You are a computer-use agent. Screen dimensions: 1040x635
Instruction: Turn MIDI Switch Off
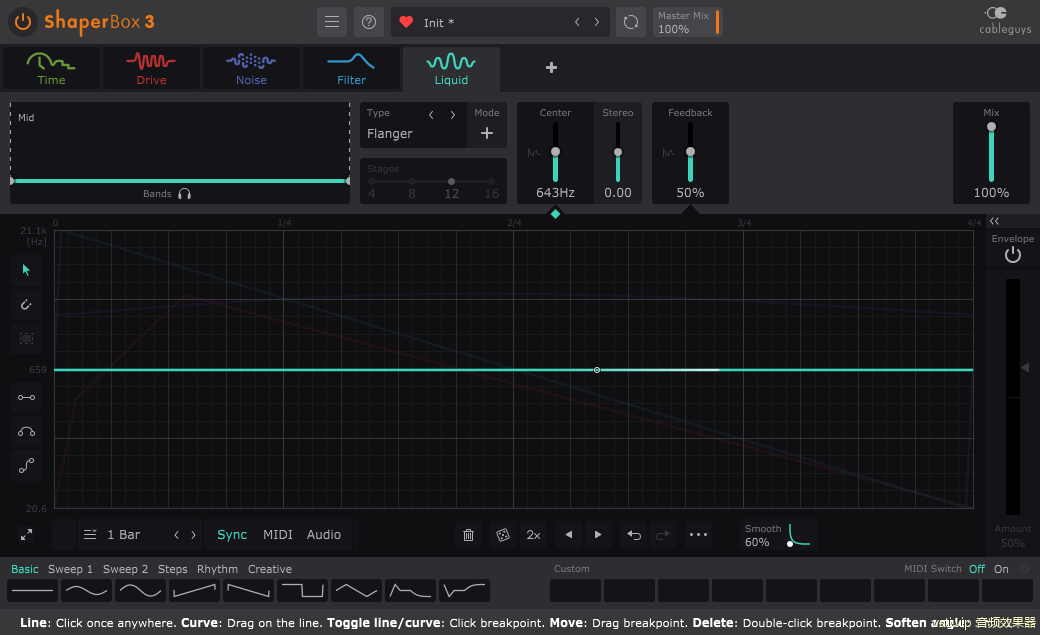pyautogui.click(x=976, y=569)
